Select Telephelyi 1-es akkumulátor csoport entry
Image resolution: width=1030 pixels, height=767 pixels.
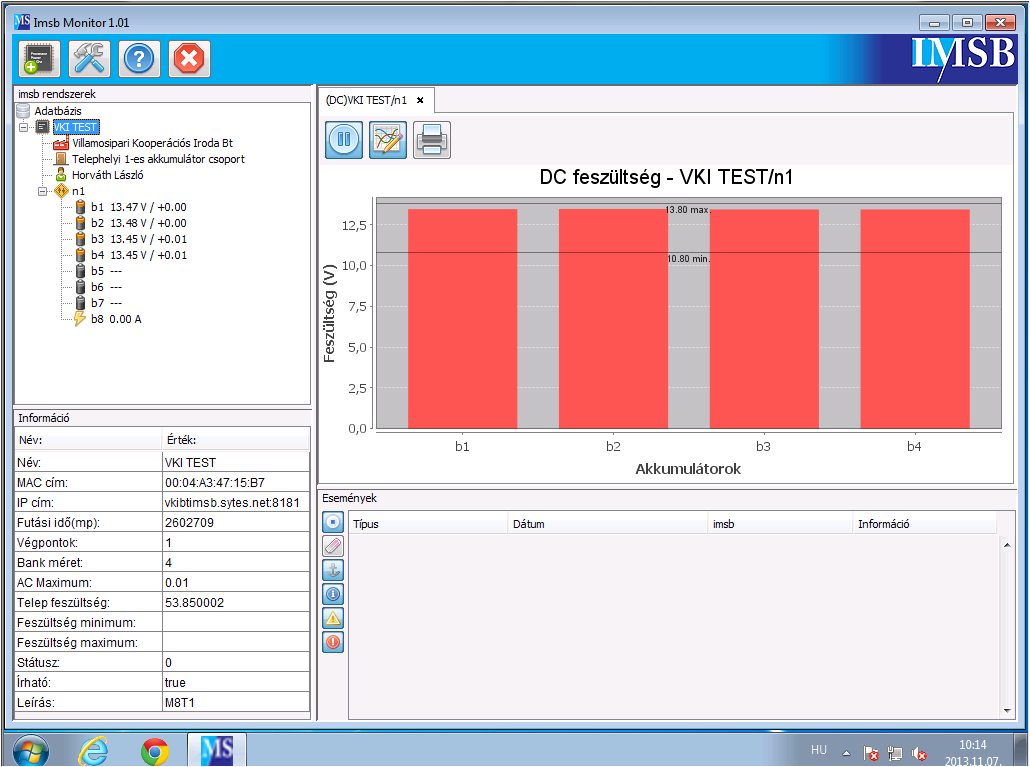pos(158,159)
